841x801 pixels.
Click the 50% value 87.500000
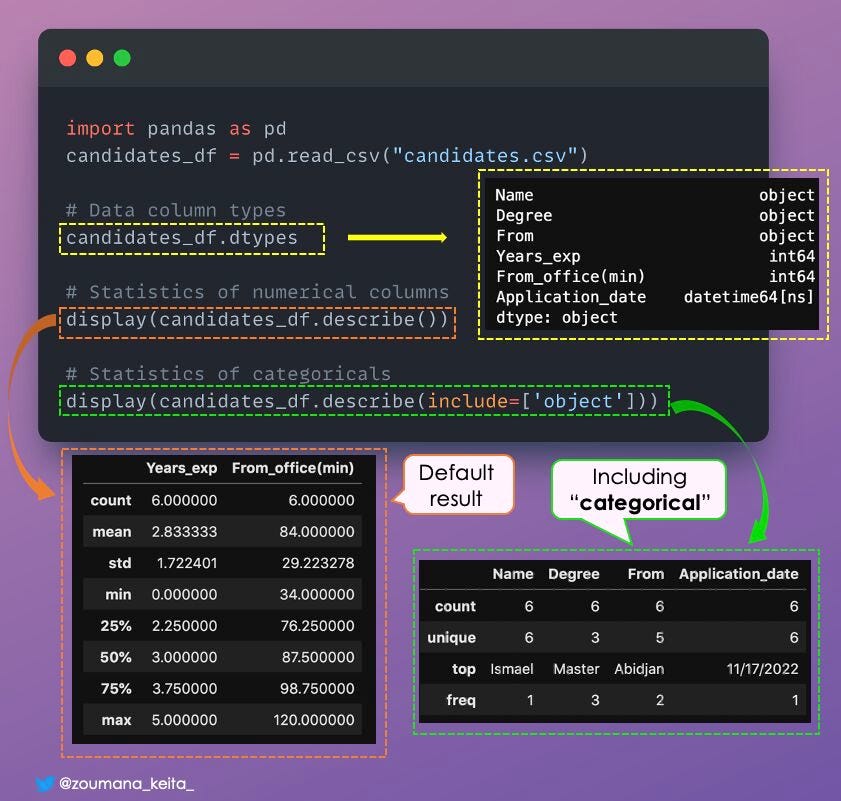tap(319, 657)
